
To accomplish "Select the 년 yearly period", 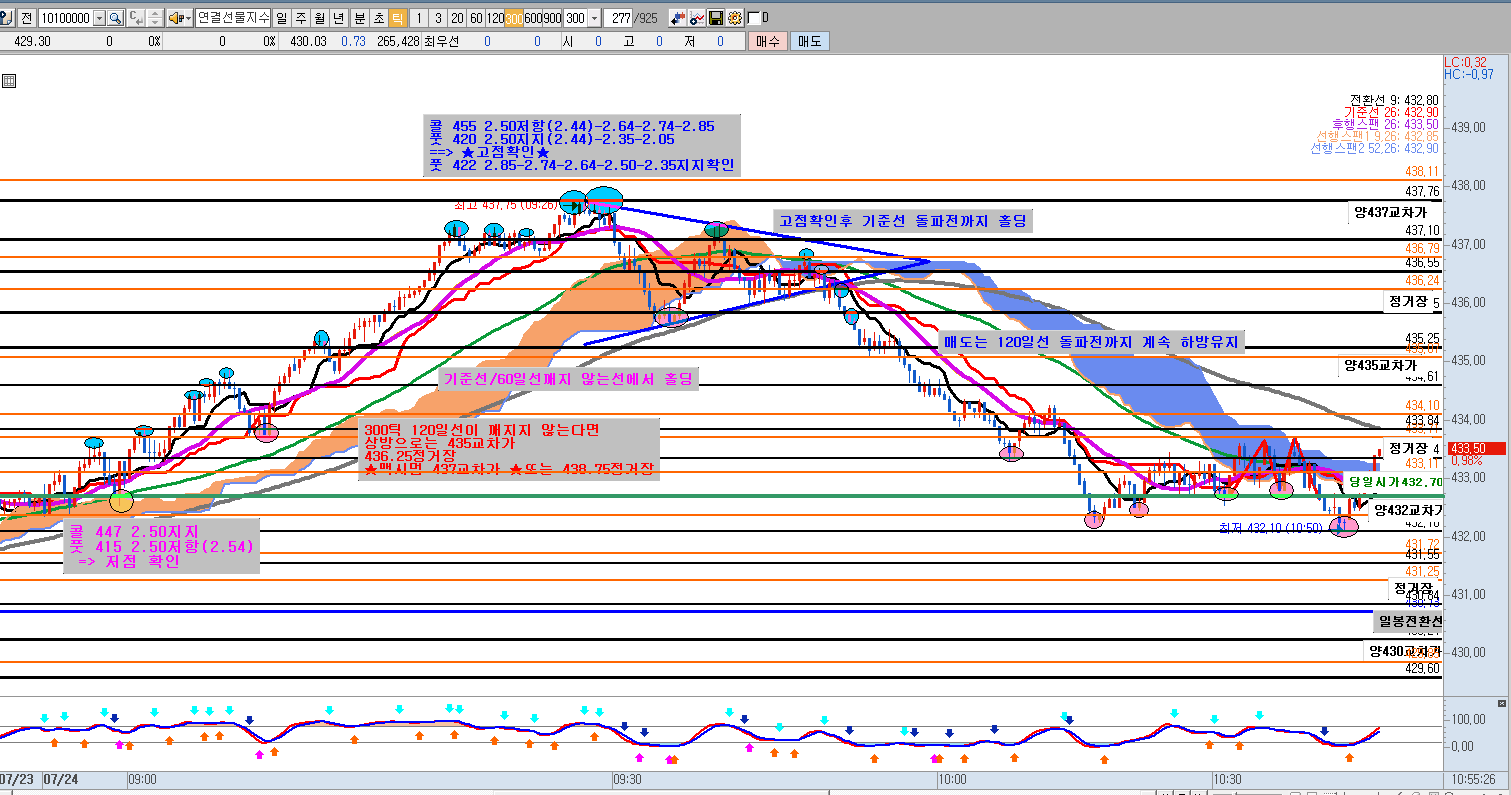I will tap(339, 18).
